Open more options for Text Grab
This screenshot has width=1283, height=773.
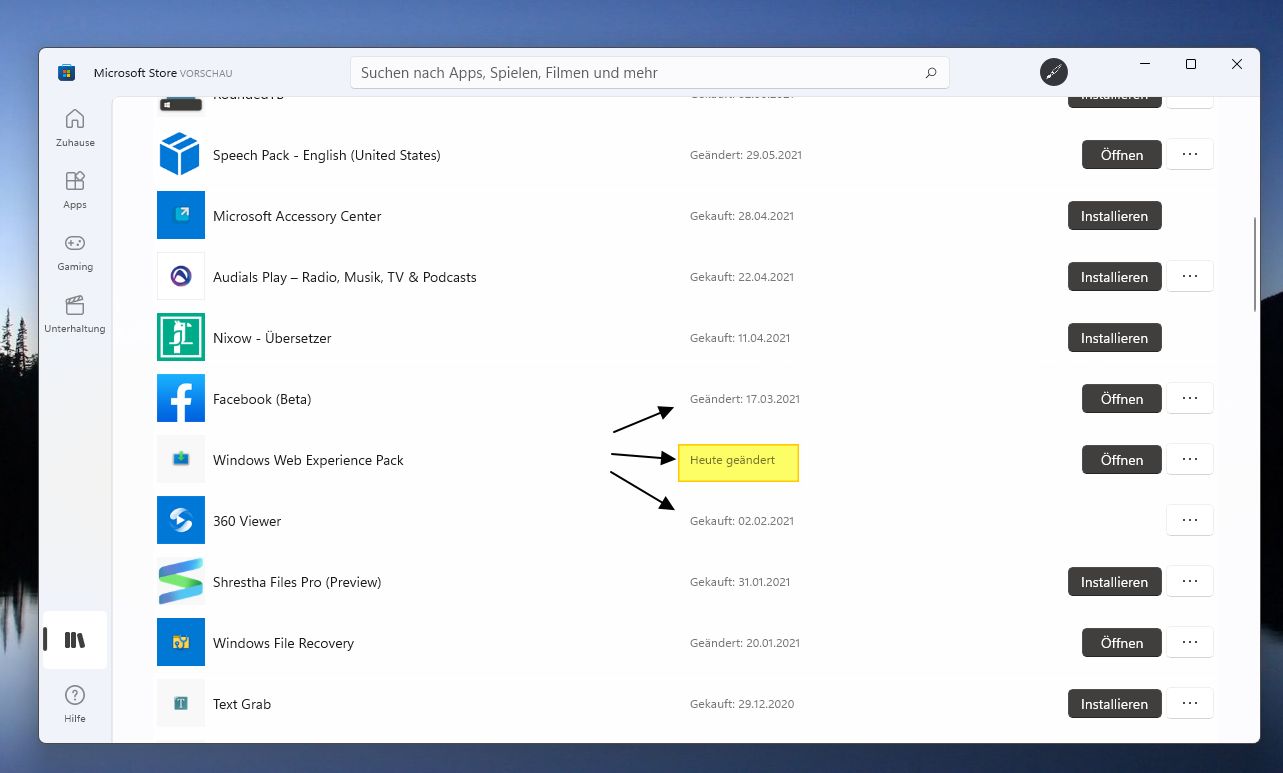tap(1190, 703)
